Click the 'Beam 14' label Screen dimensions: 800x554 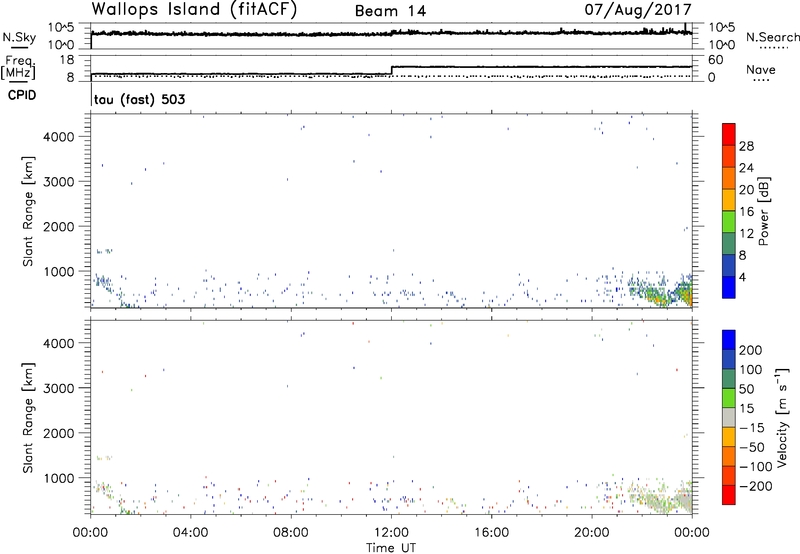390,11
